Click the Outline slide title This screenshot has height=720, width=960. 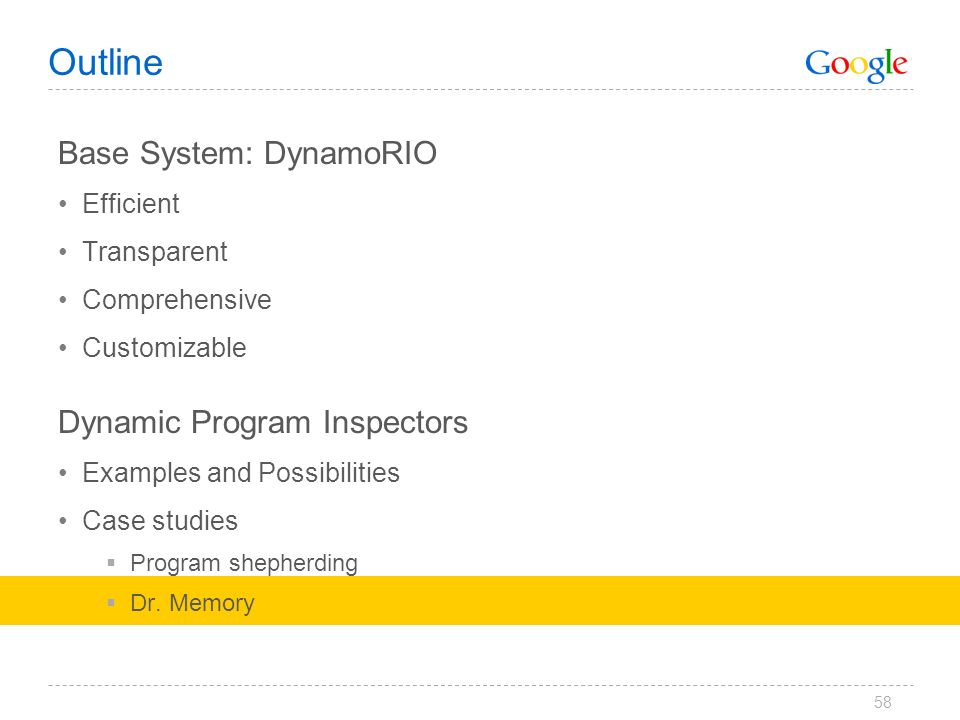coord(106,62)
